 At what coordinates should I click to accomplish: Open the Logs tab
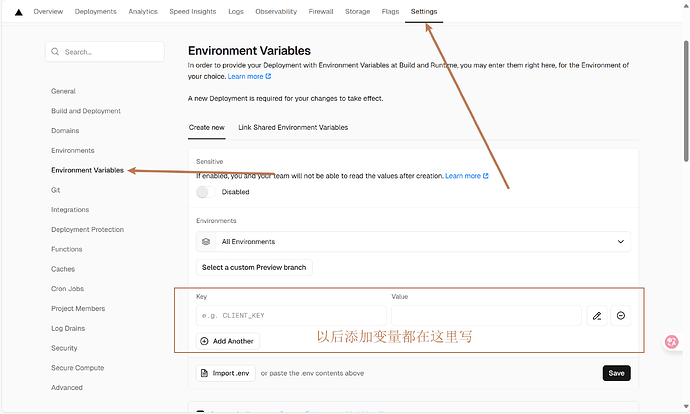click(x=236, y=11)
